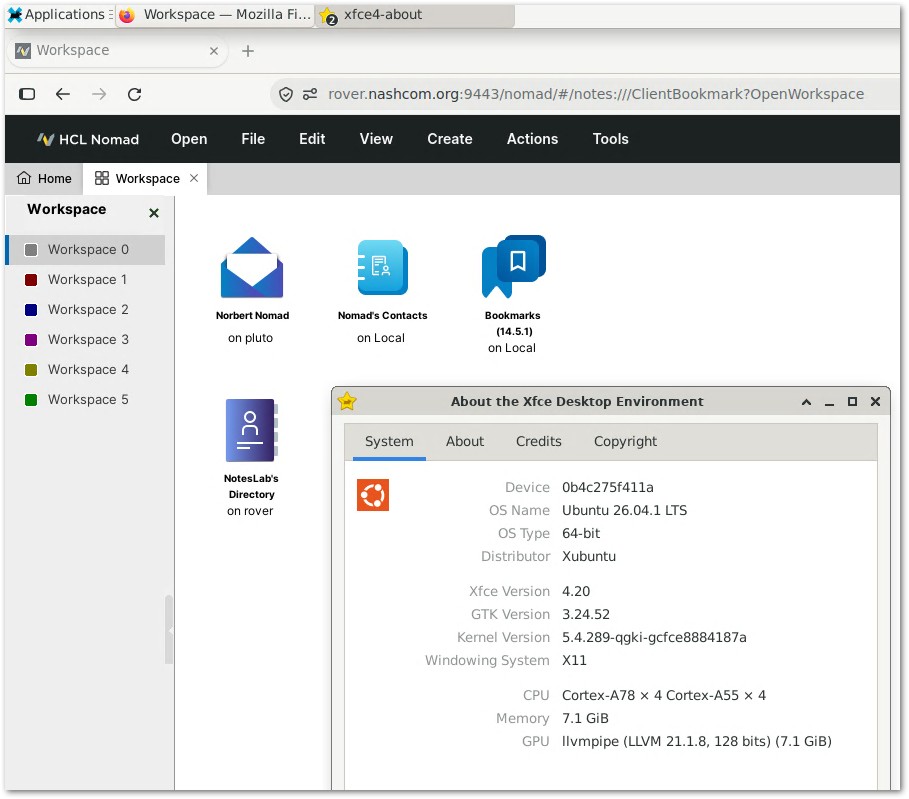
Task: Collapse the sidebar using the splitter handle
Action: tap(169, 630)
